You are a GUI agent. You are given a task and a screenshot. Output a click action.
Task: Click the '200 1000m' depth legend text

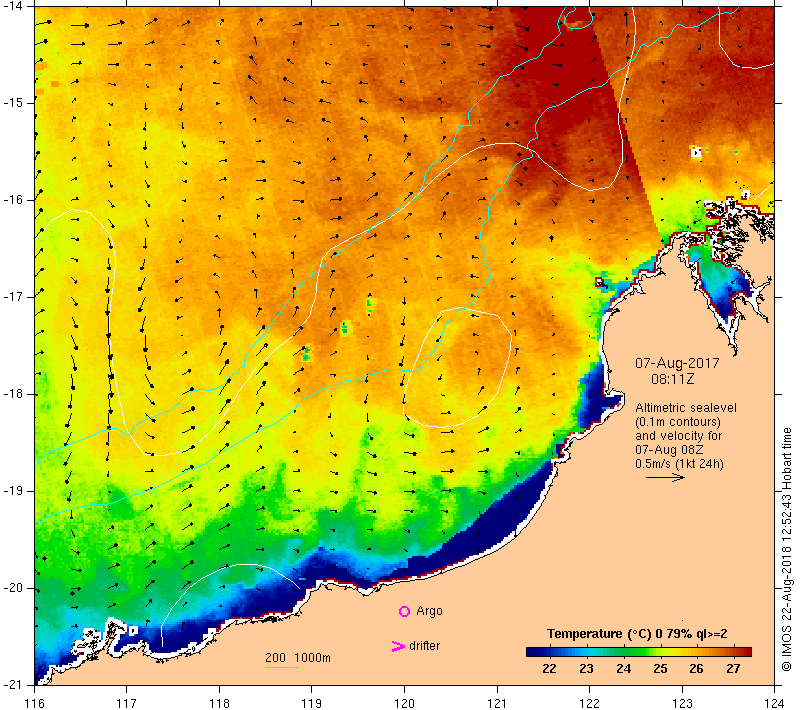[298, 658]
